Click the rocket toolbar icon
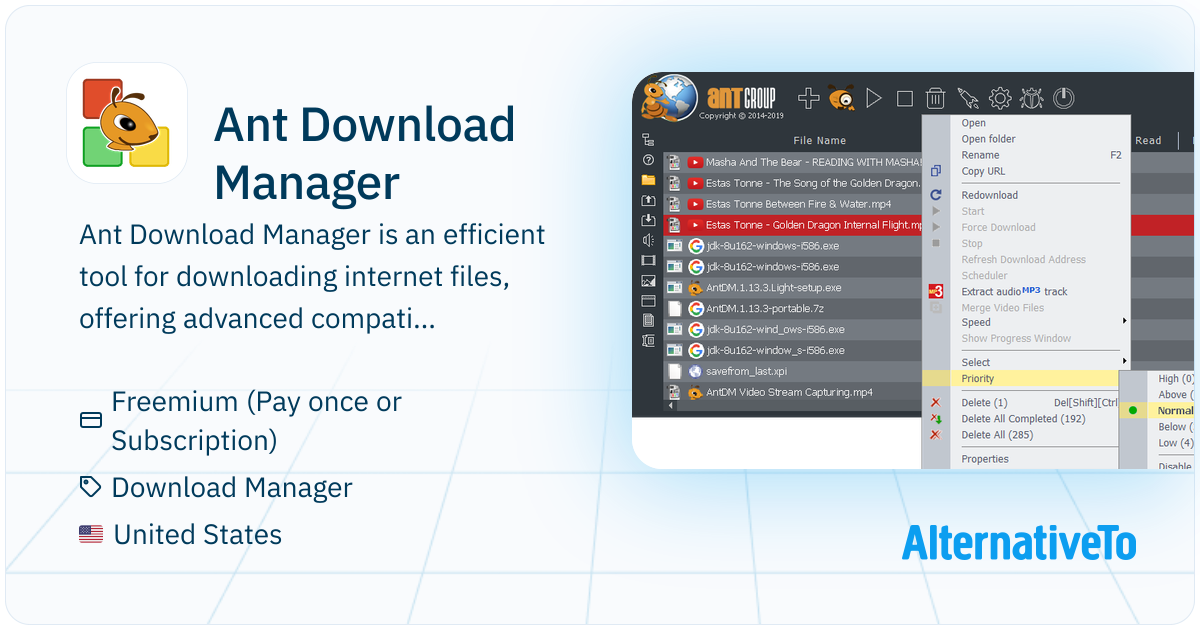Image resolution: width=1200 pixels, height=630 pixels. (x=967, y=98)
